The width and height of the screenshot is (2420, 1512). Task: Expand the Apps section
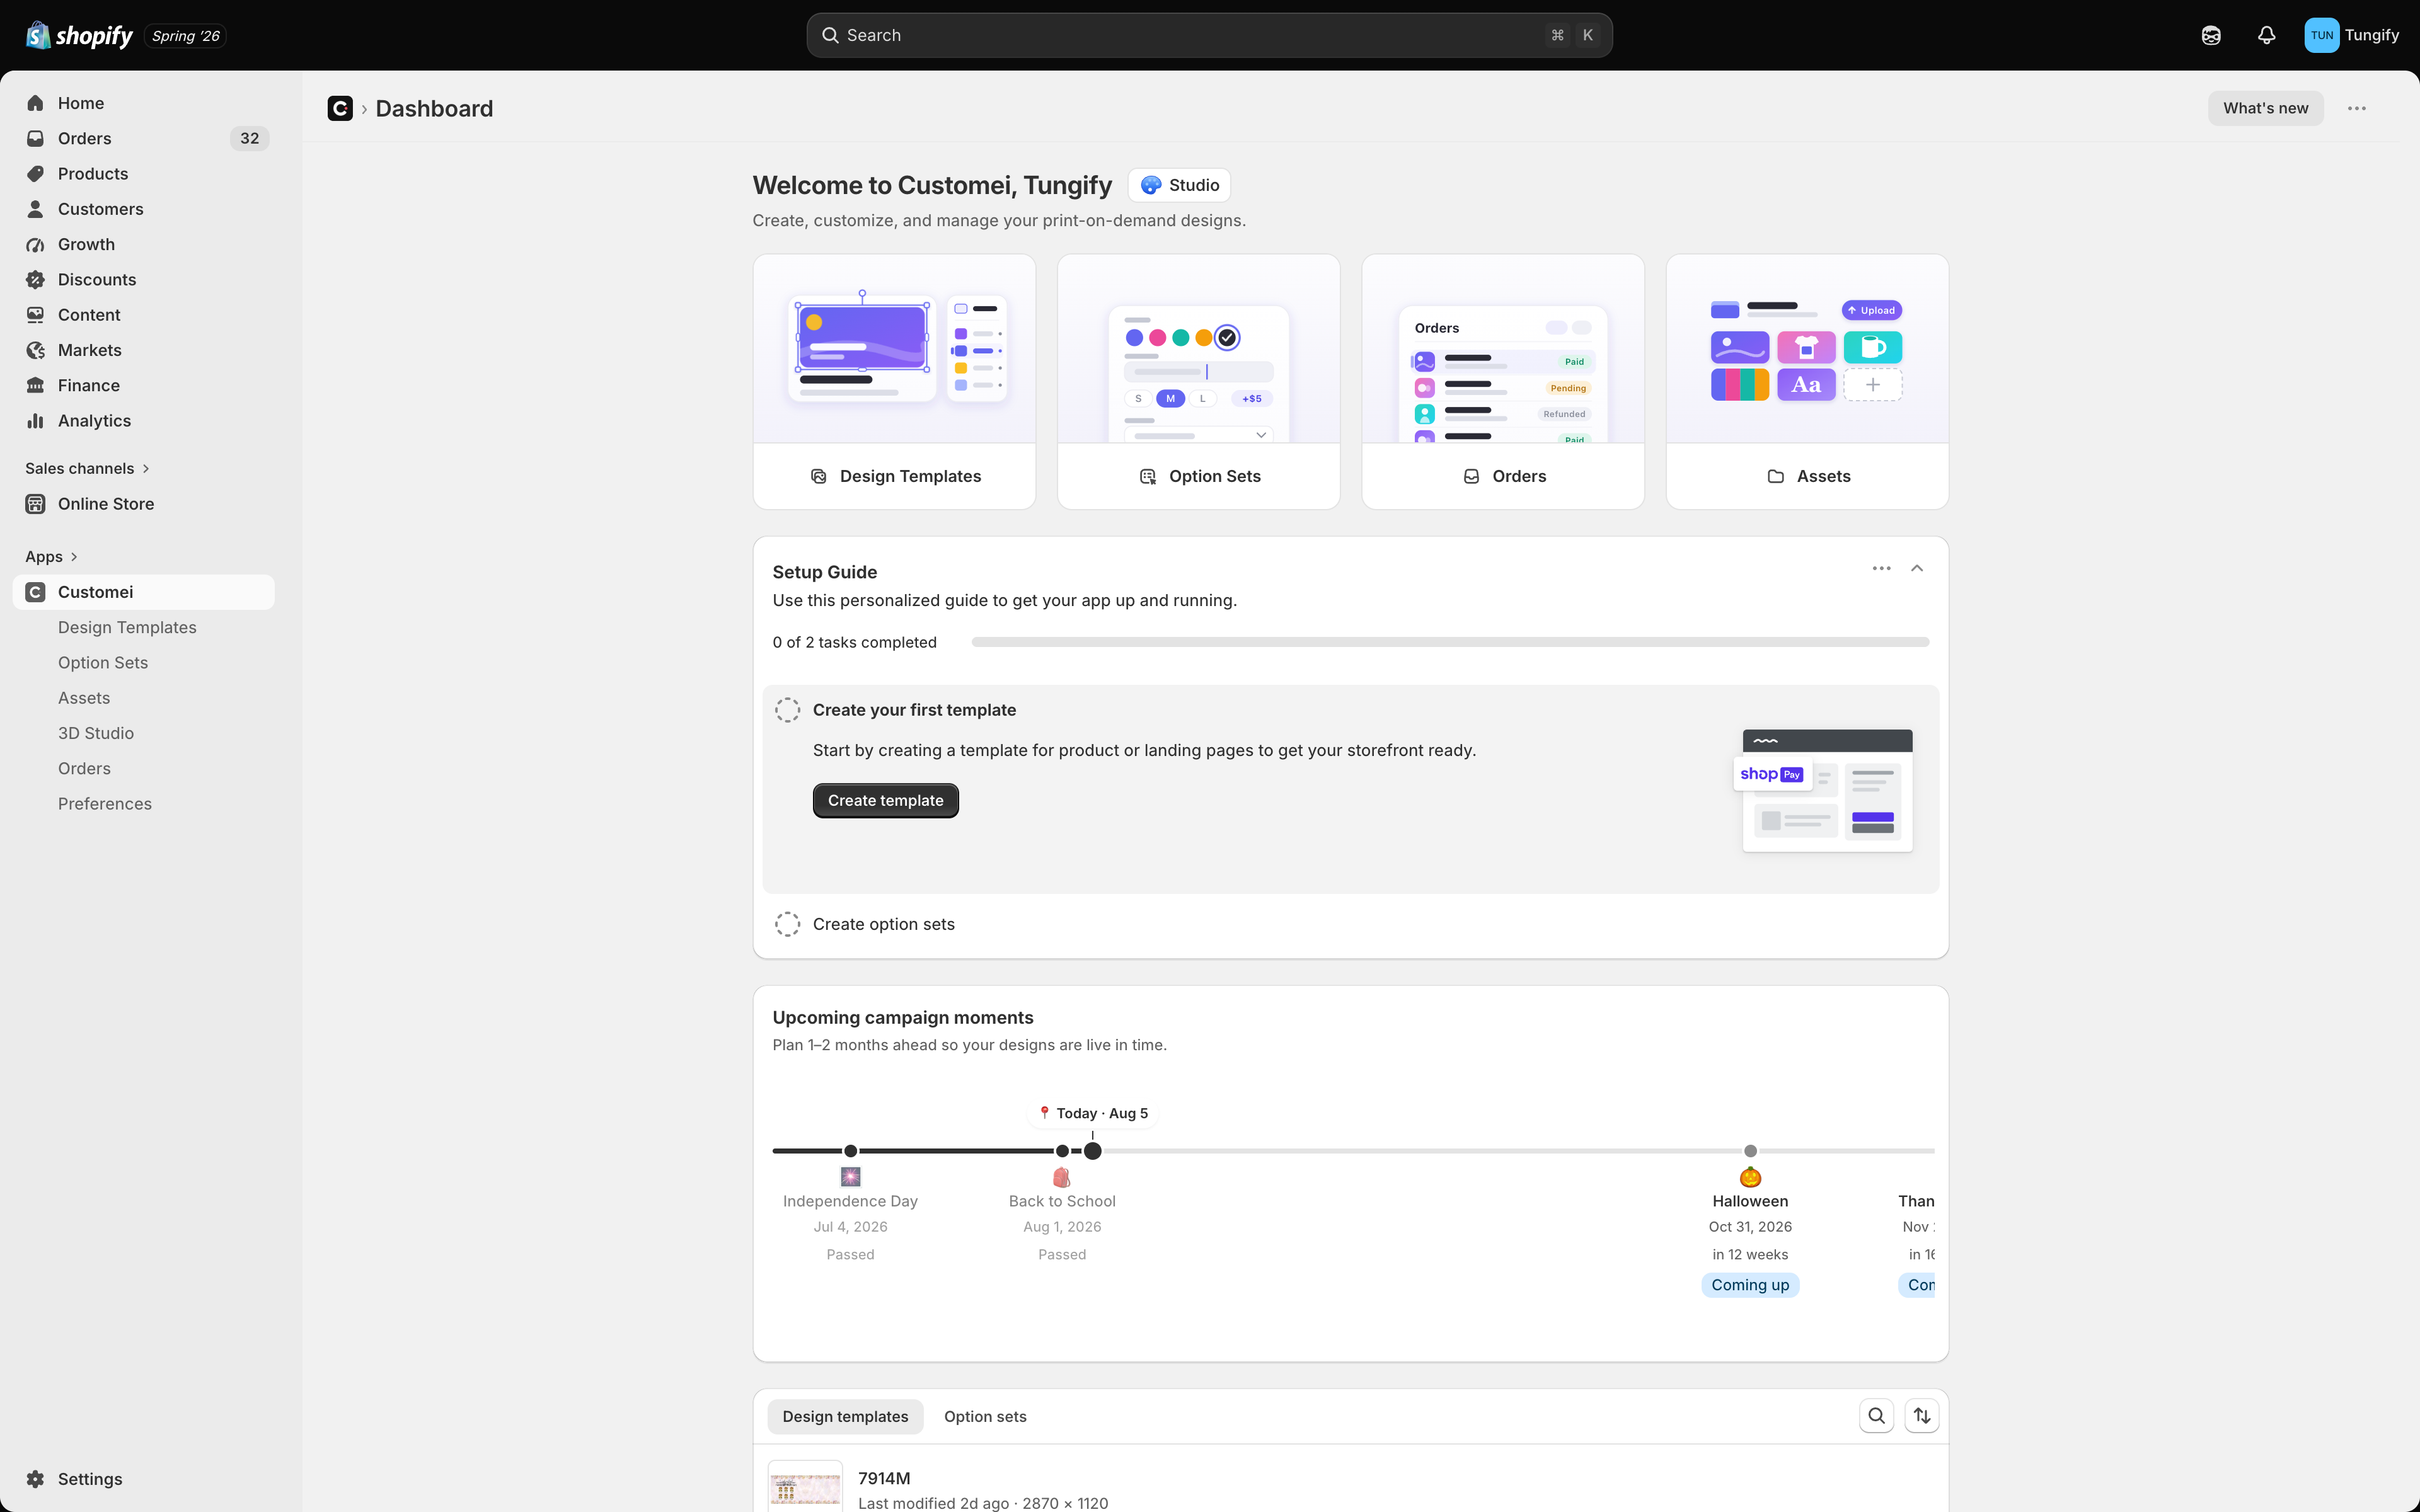click(51, 556)
